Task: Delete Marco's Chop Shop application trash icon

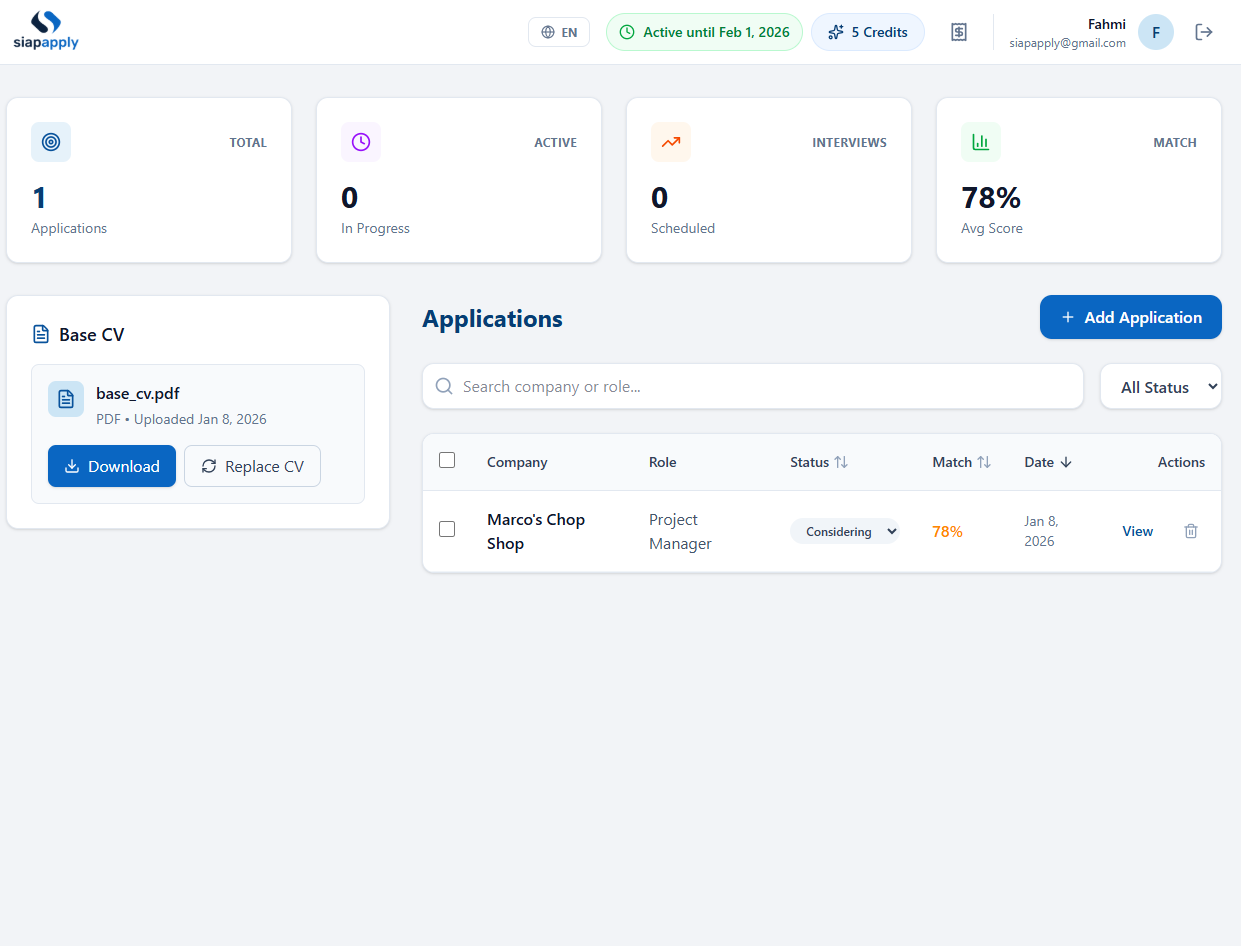Action: 1191,531
